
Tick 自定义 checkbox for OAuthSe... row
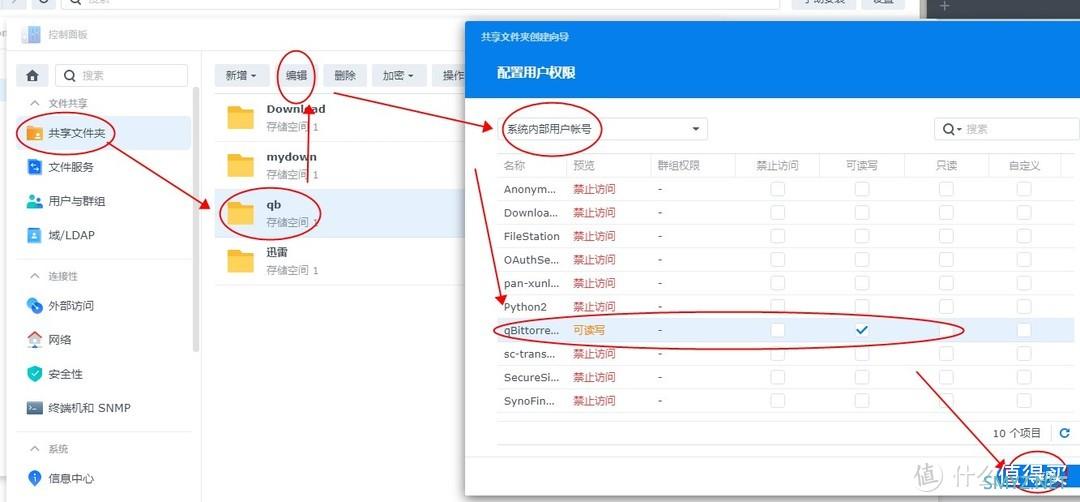point(1024,260)
